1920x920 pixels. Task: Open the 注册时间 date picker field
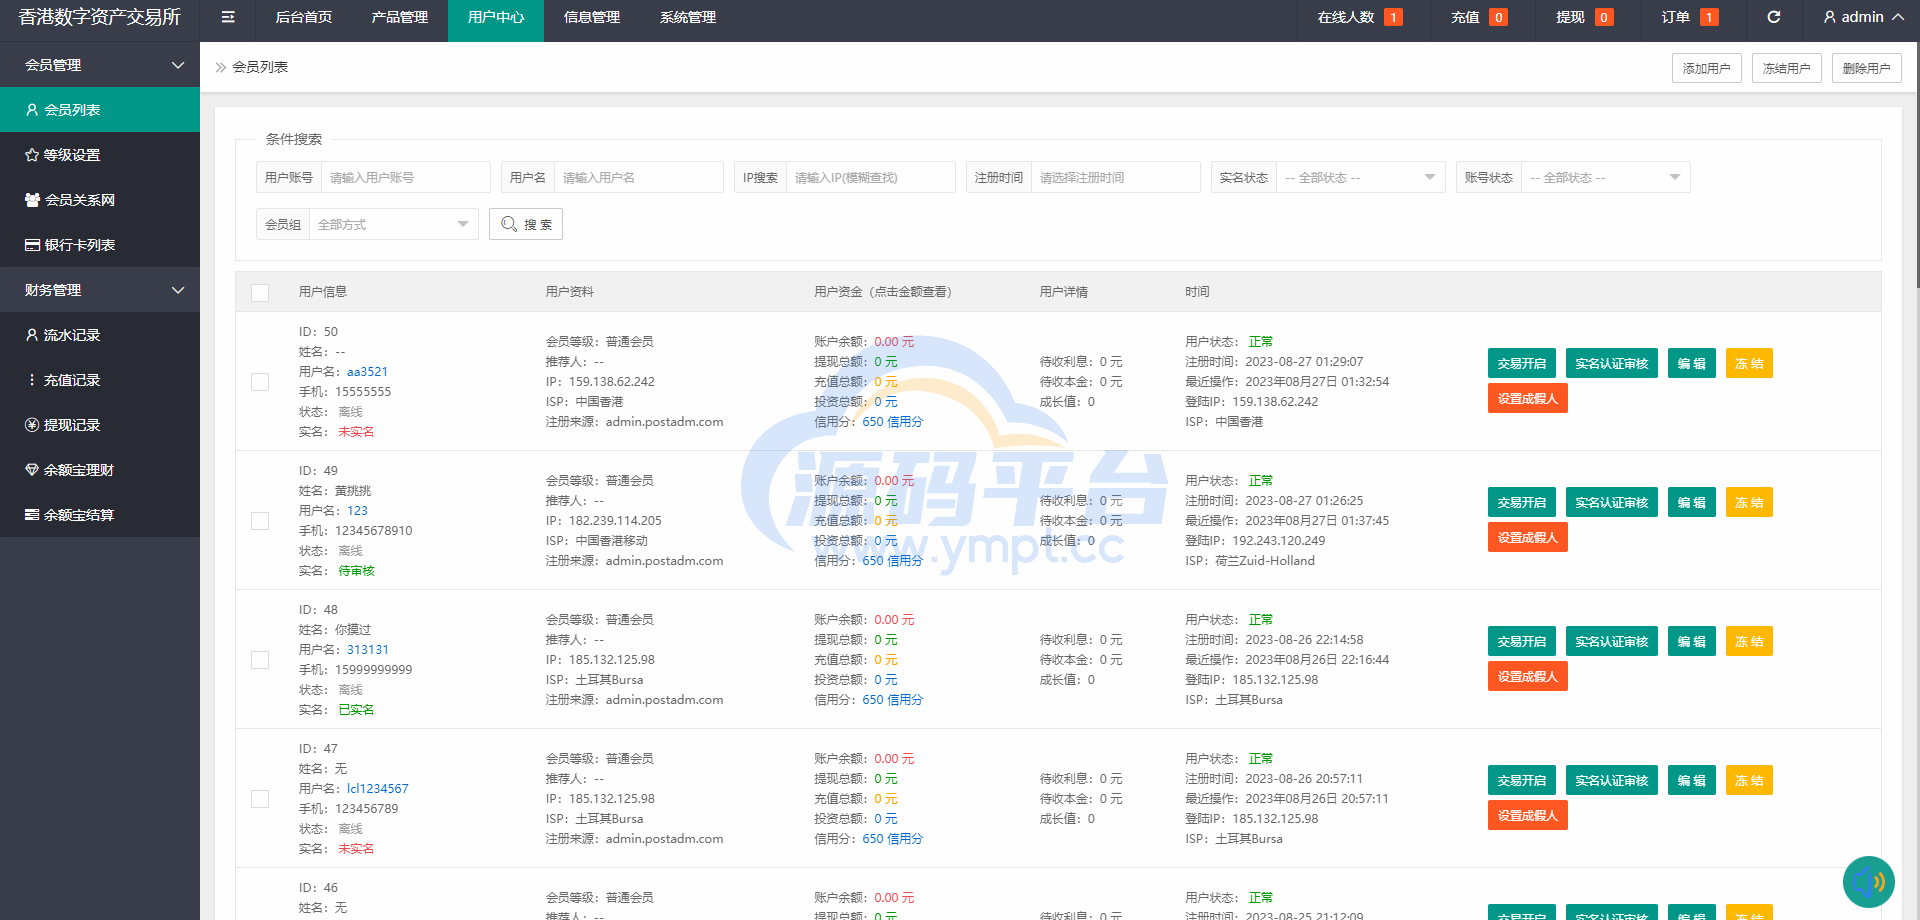tap(1115, 177)
